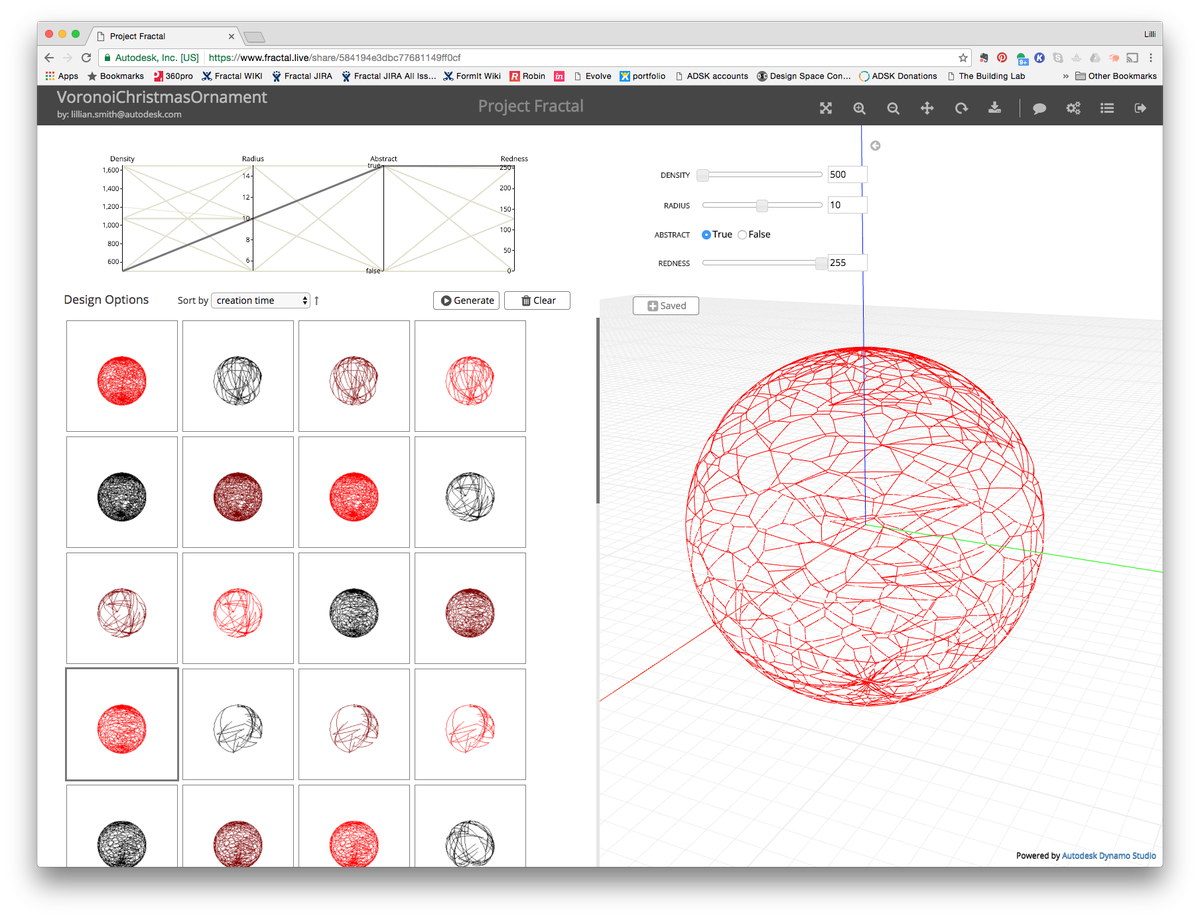Click the Saved button
This screenshot has width=1200, height=920.
coord(666,305)
